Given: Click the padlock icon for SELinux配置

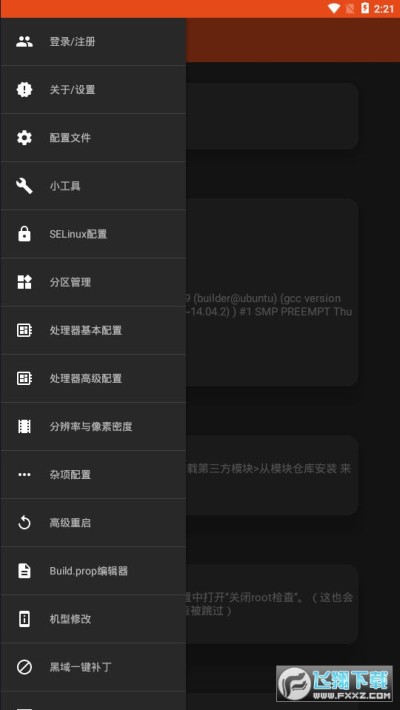Looking at the screenshot, I should coord(24,234).
